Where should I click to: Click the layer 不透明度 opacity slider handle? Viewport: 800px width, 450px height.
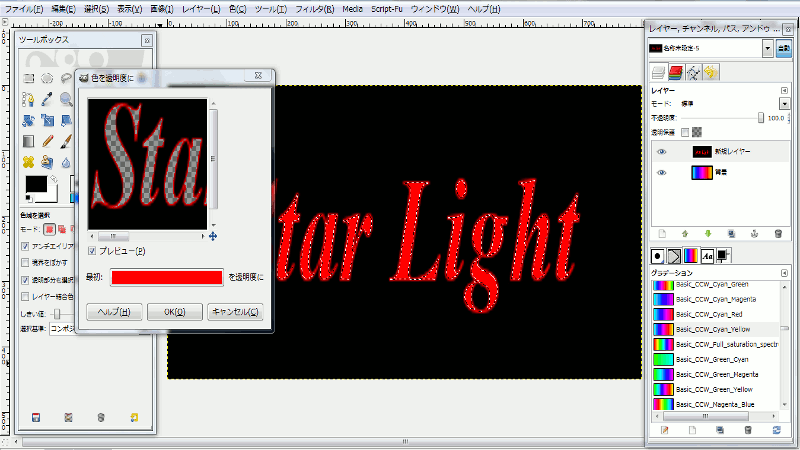click(x=761, y=118)
